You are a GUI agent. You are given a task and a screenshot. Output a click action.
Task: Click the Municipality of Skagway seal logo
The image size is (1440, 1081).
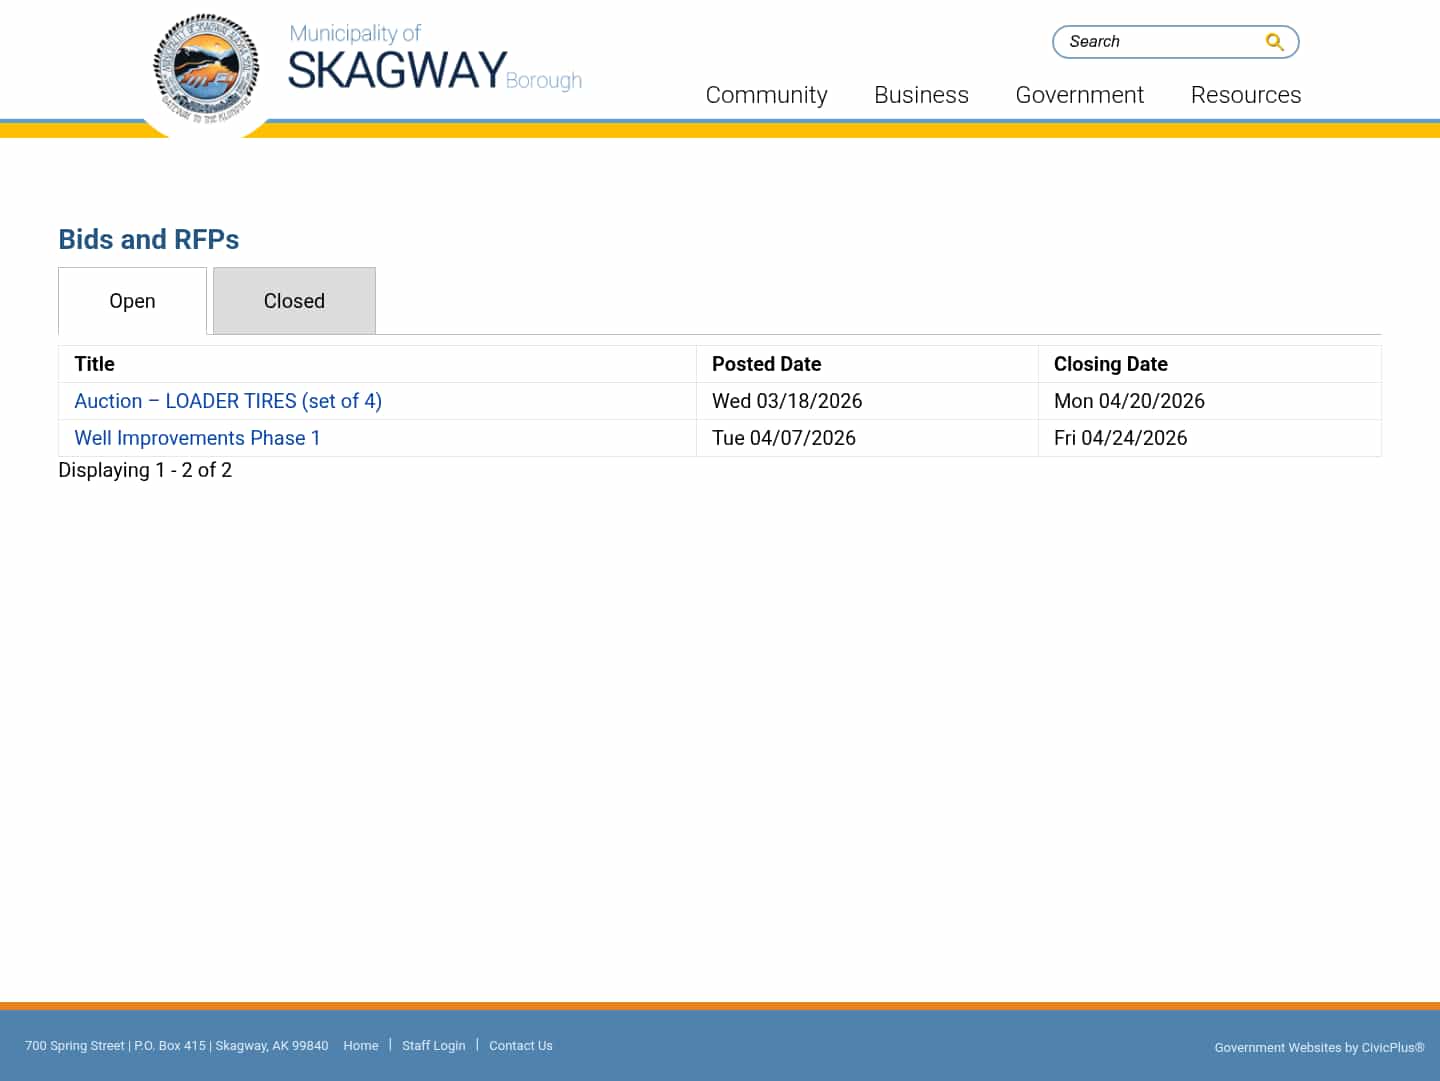click(x=206, y=70)
